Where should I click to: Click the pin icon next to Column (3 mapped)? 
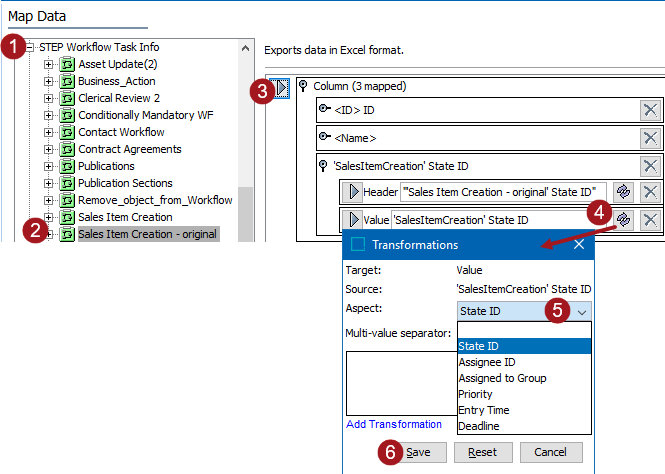tap(303, 86)
